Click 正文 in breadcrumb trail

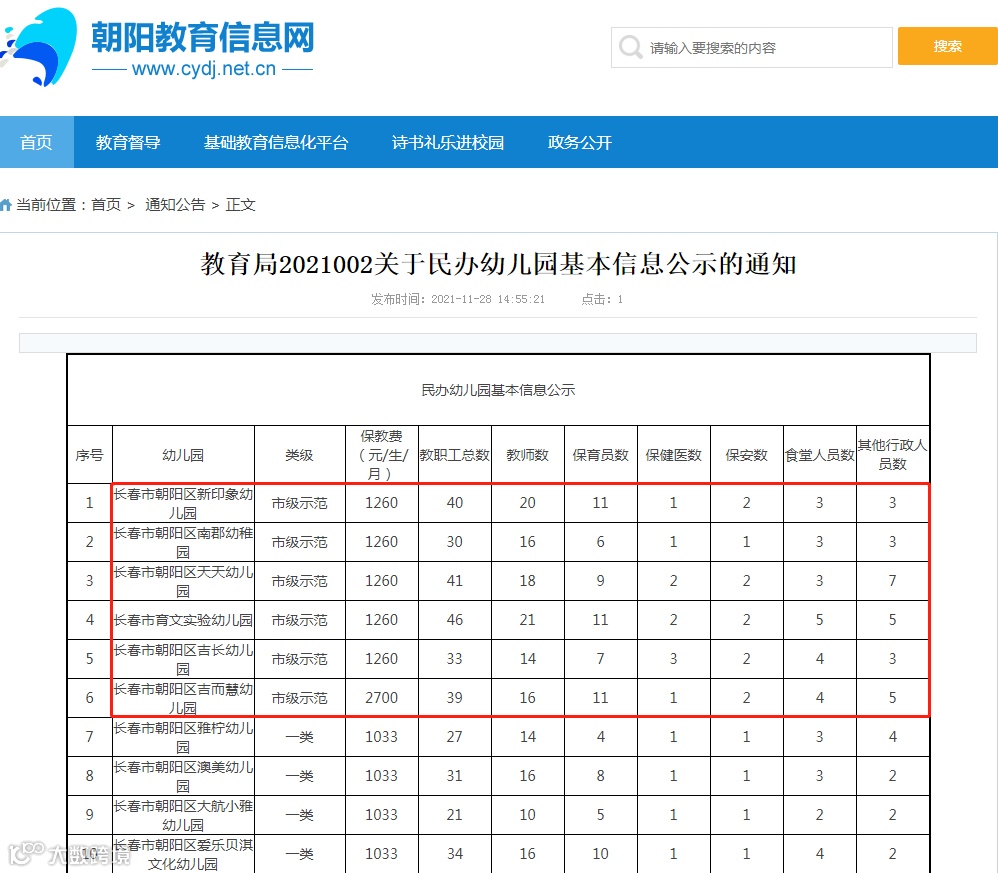point(241,205)
